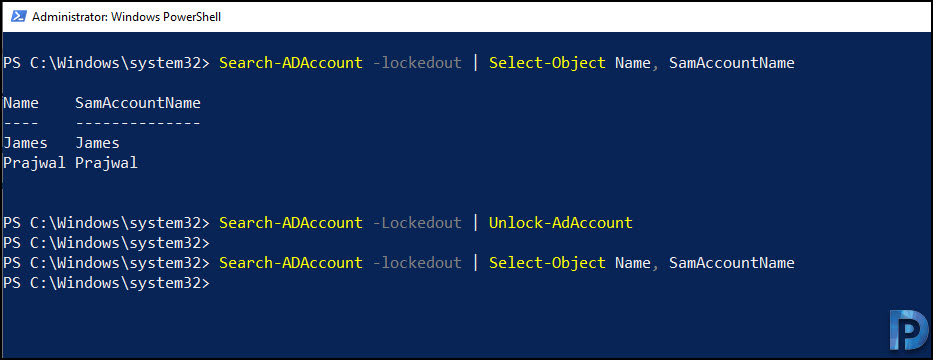Click the blue P watermark logo
Screen dimensions: 933x360
(909, 331)
